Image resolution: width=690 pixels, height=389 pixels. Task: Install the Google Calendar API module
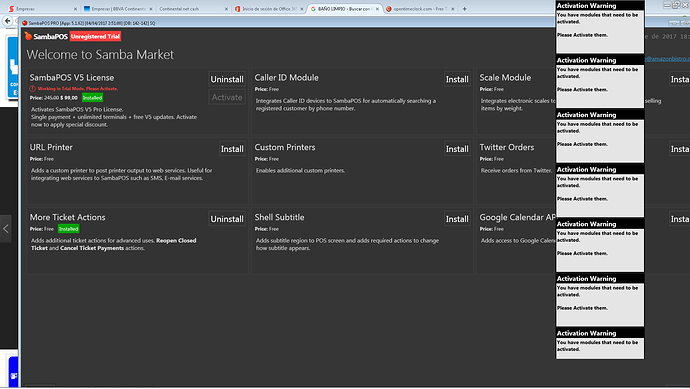679,219
